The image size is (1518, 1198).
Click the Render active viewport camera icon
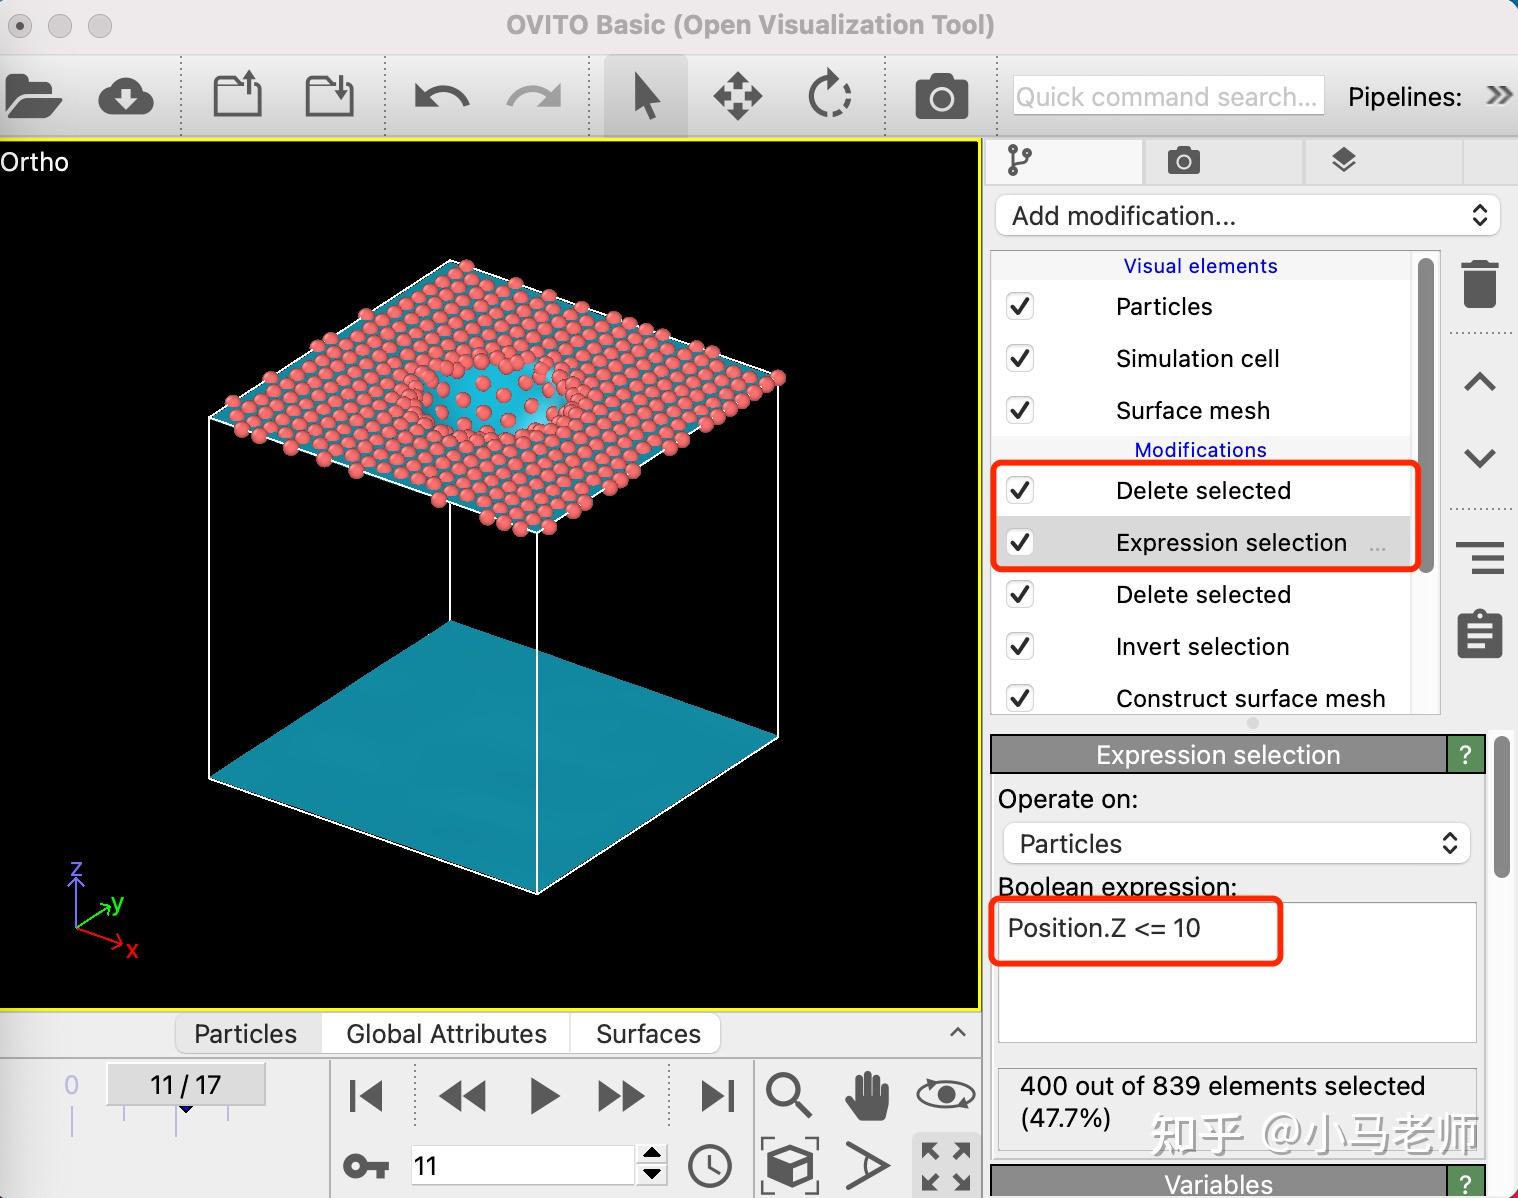click(941, 97)
